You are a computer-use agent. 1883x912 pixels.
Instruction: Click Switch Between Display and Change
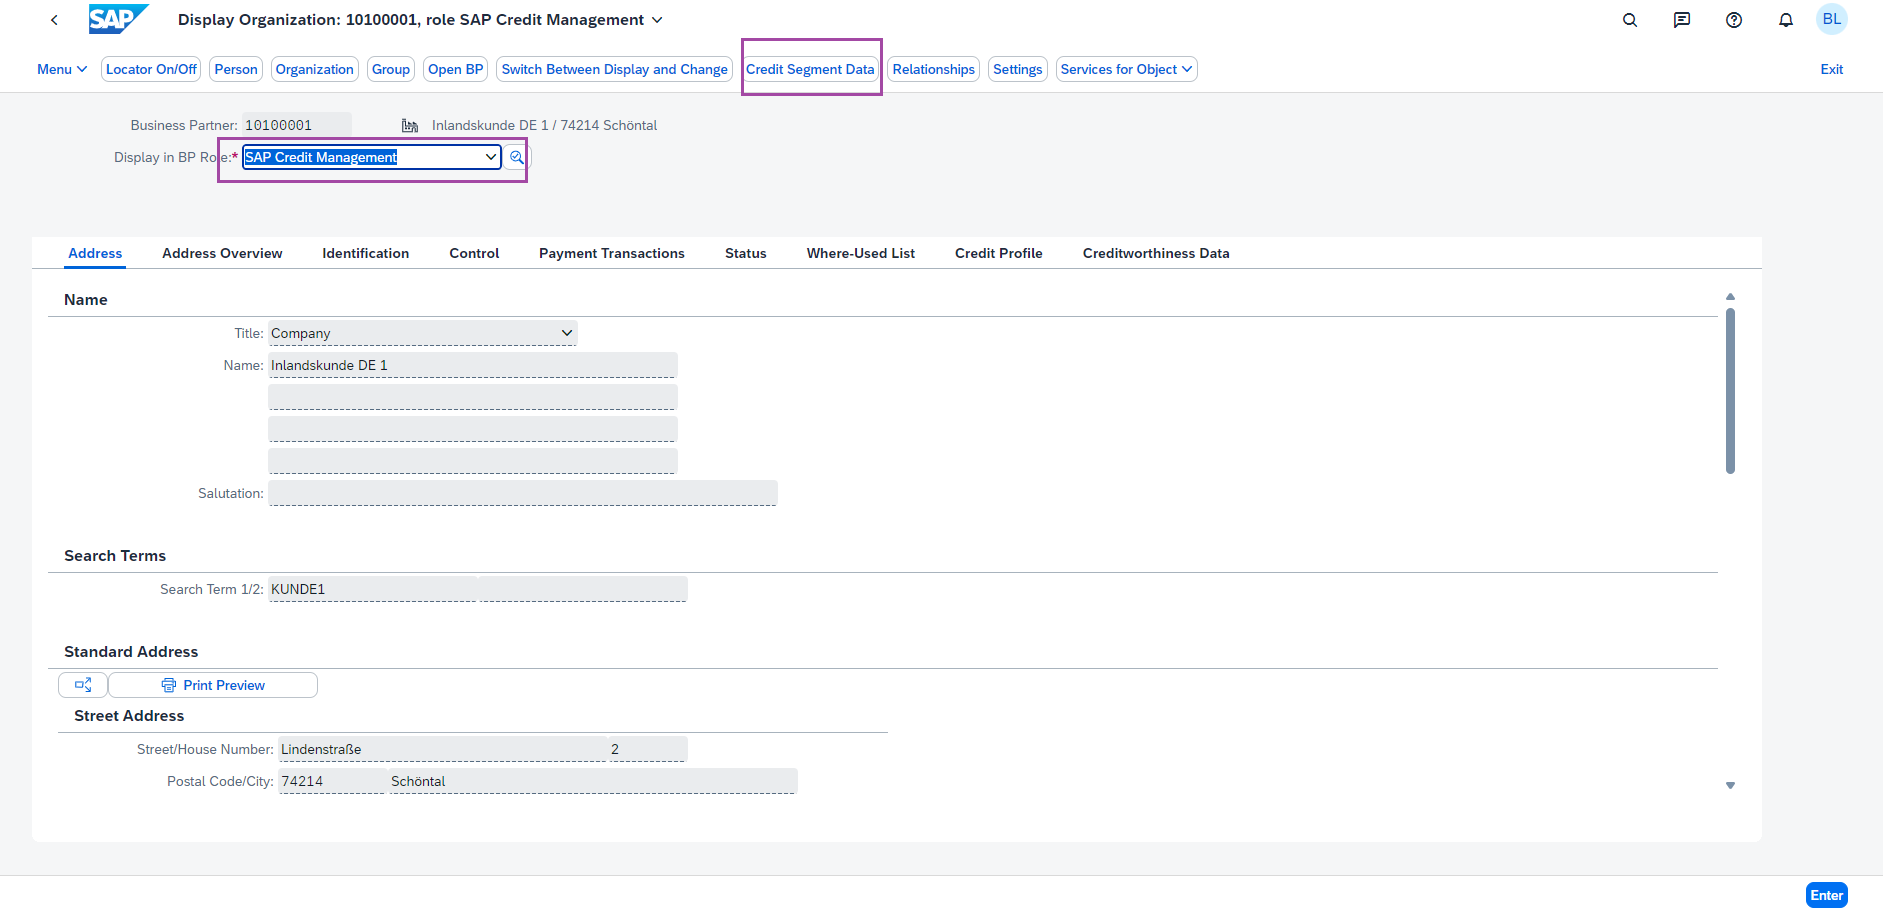coord(615,69)
